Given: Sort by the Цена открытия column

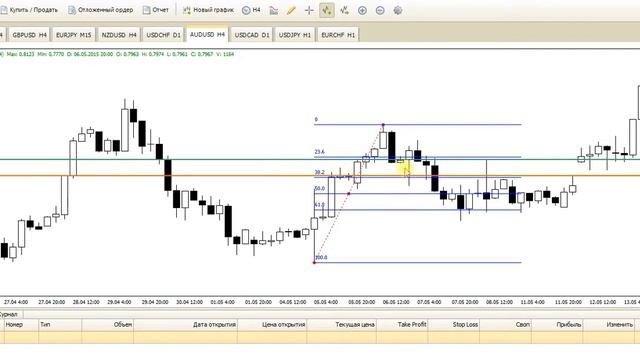Looking at the screenshot, I should tap(272, 325).
